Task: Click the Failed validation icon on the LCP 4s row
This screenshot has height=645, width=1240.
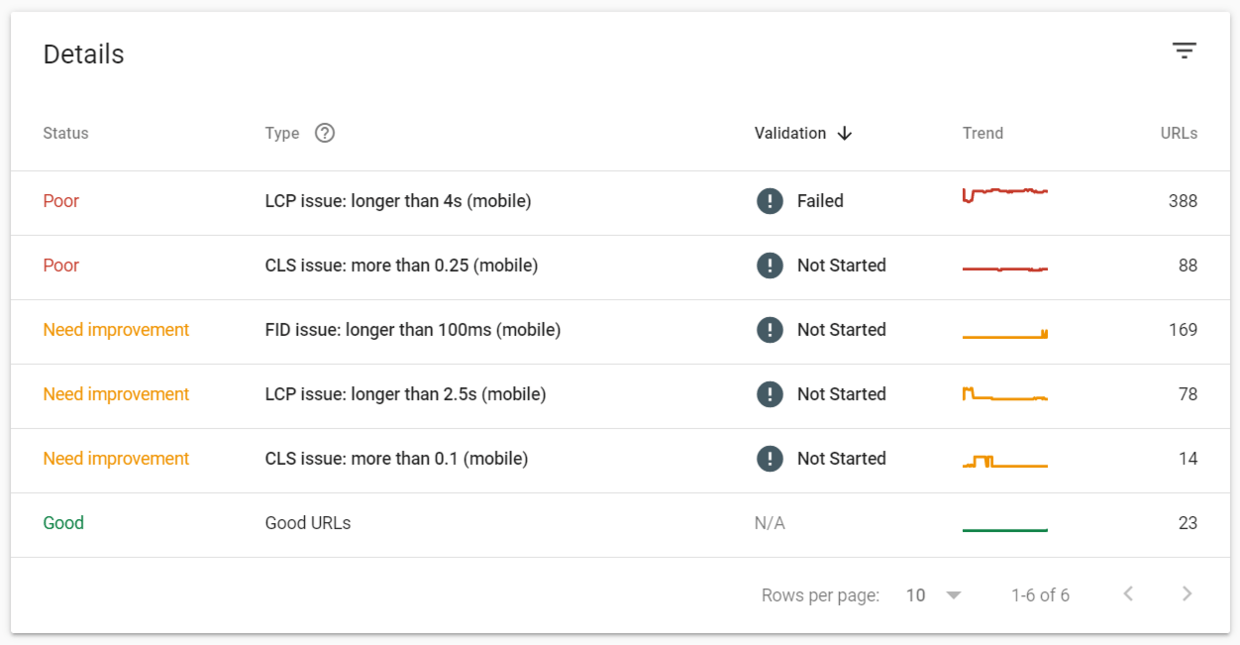Action: [x=769, y=201]
